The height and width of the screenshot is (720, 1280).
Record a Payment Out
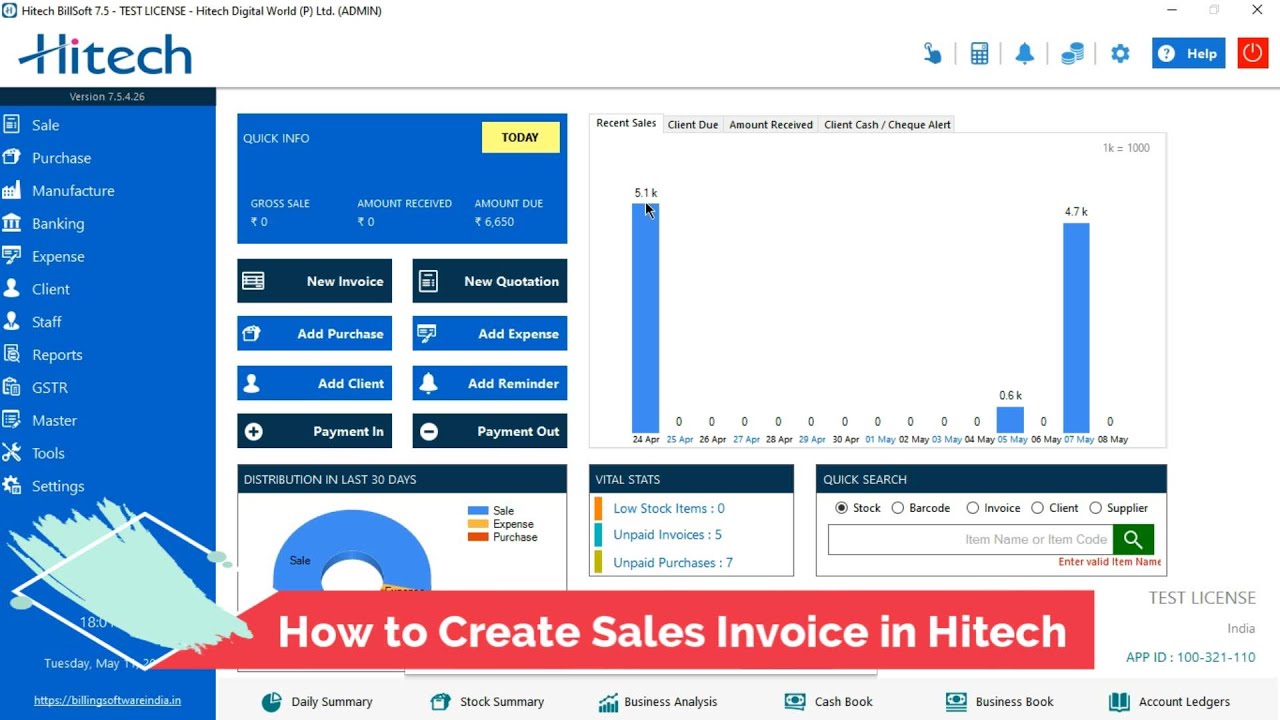[490, 431]
